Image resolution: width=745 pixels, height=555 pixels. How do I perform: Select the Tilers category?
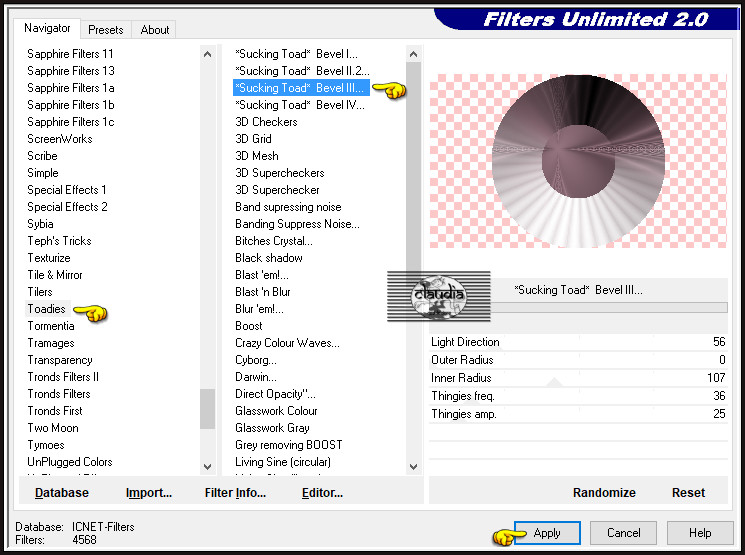pos(40,292)
